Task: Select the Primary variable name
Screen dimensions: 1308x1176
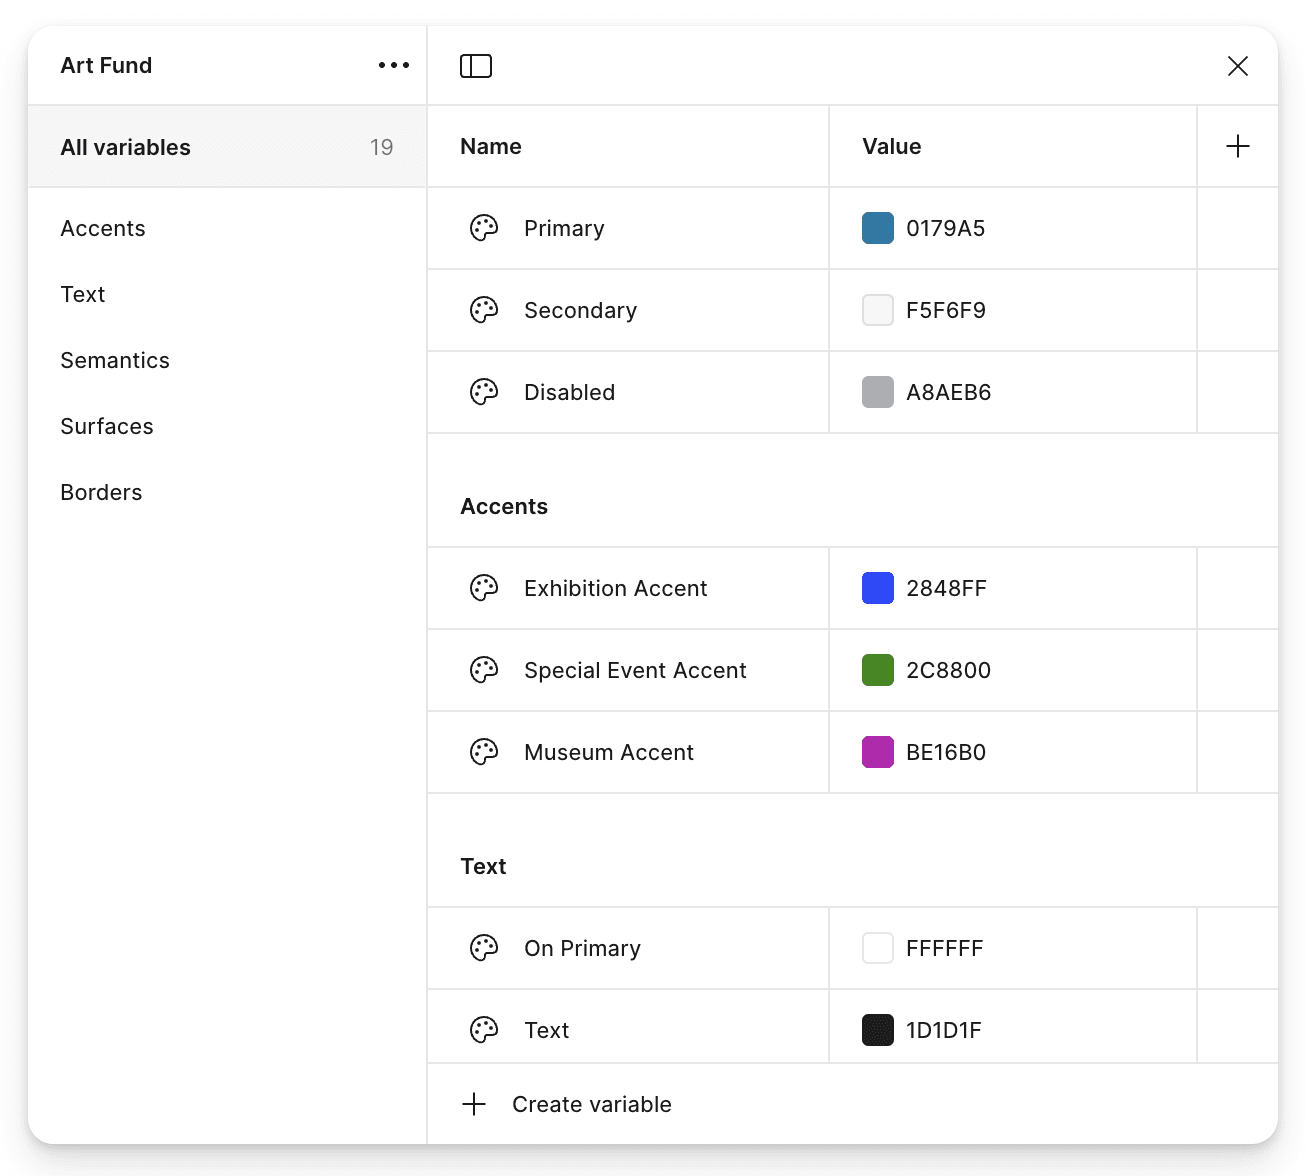Action: pyautogui.click(x=564, y=228)
